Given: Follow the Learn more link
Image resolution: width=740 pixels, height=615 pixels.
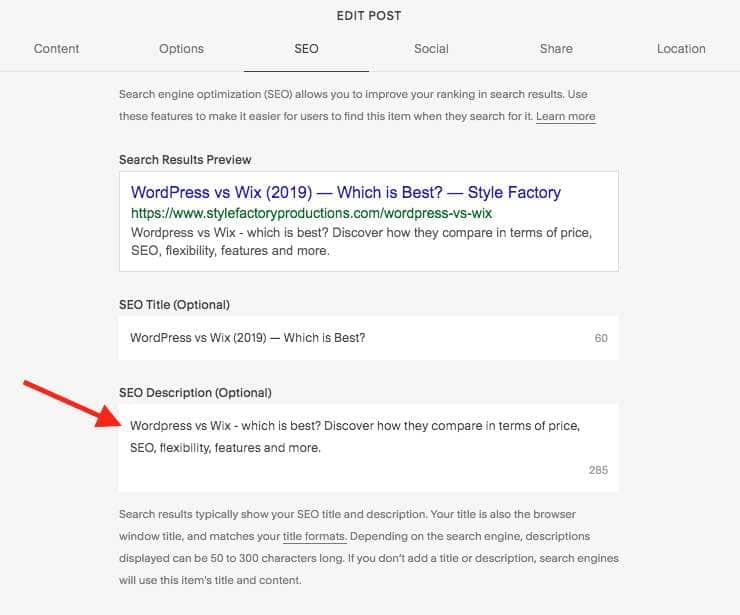Looking at the screenshot, I should 565,116.
